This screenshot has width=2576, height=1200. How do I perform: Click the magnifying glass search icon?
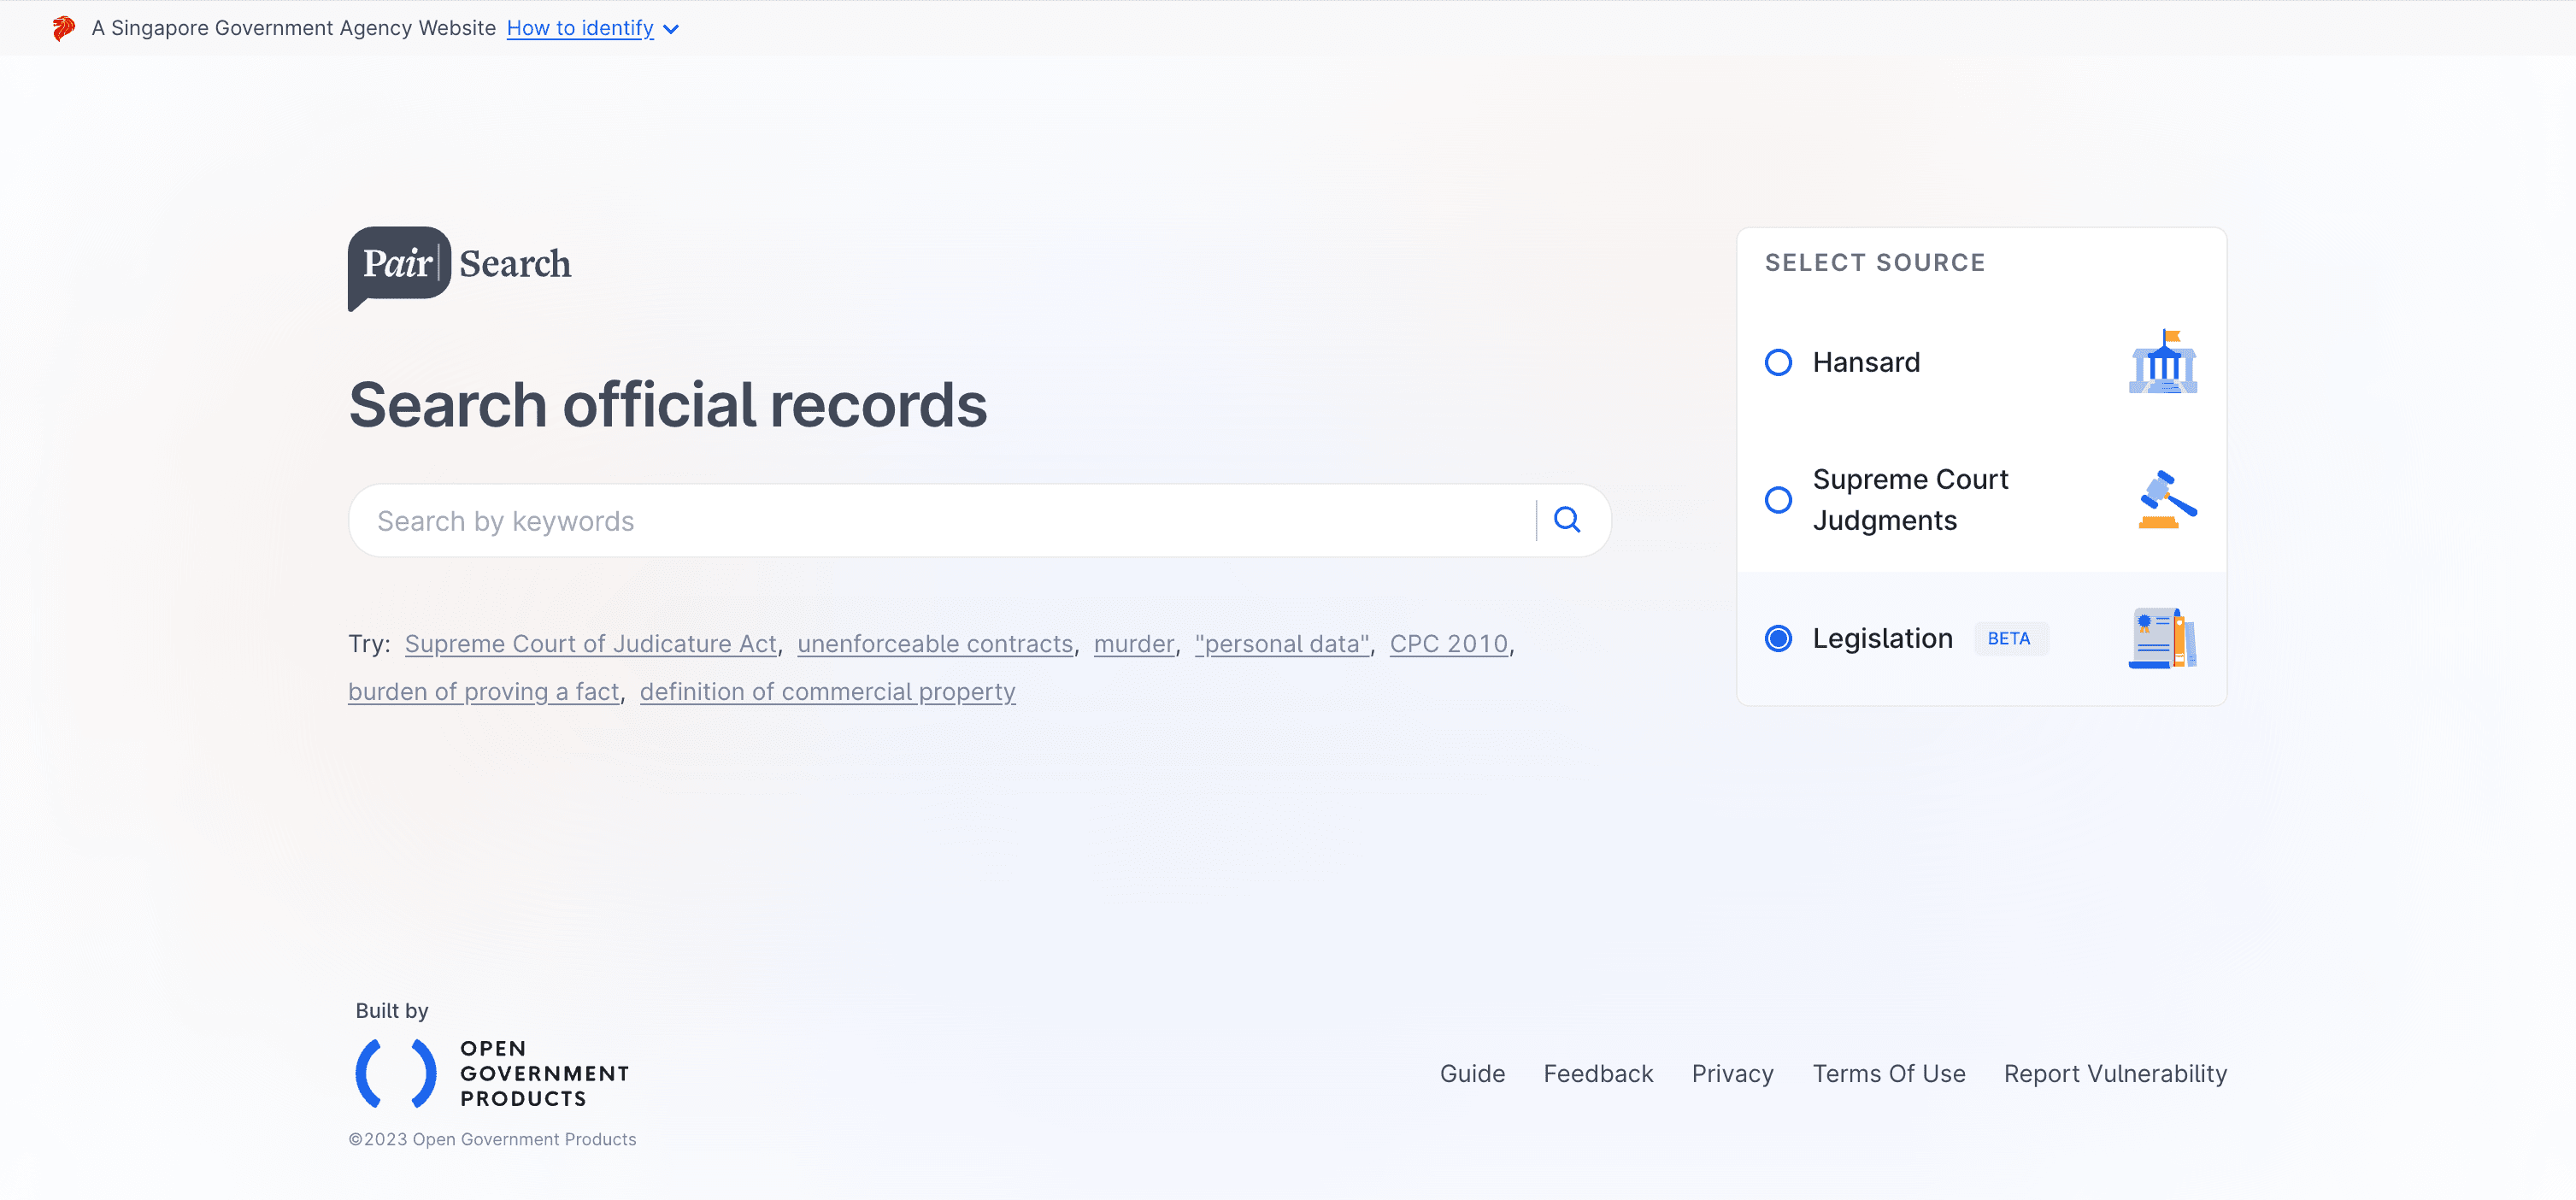[1566, 519]
